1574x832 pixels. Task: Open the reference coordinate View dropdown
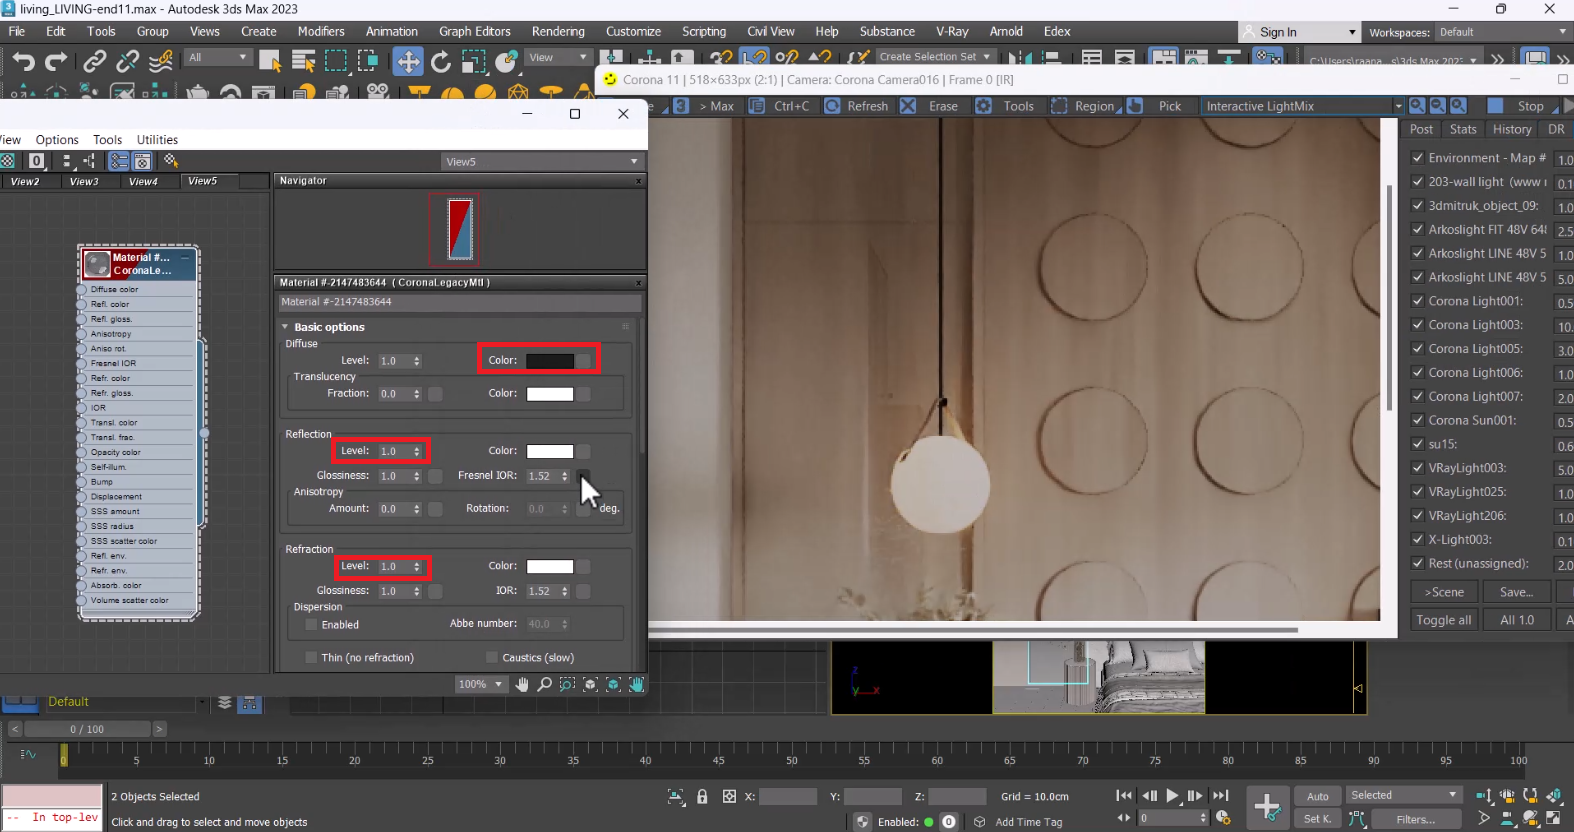[x=559, y=58]
